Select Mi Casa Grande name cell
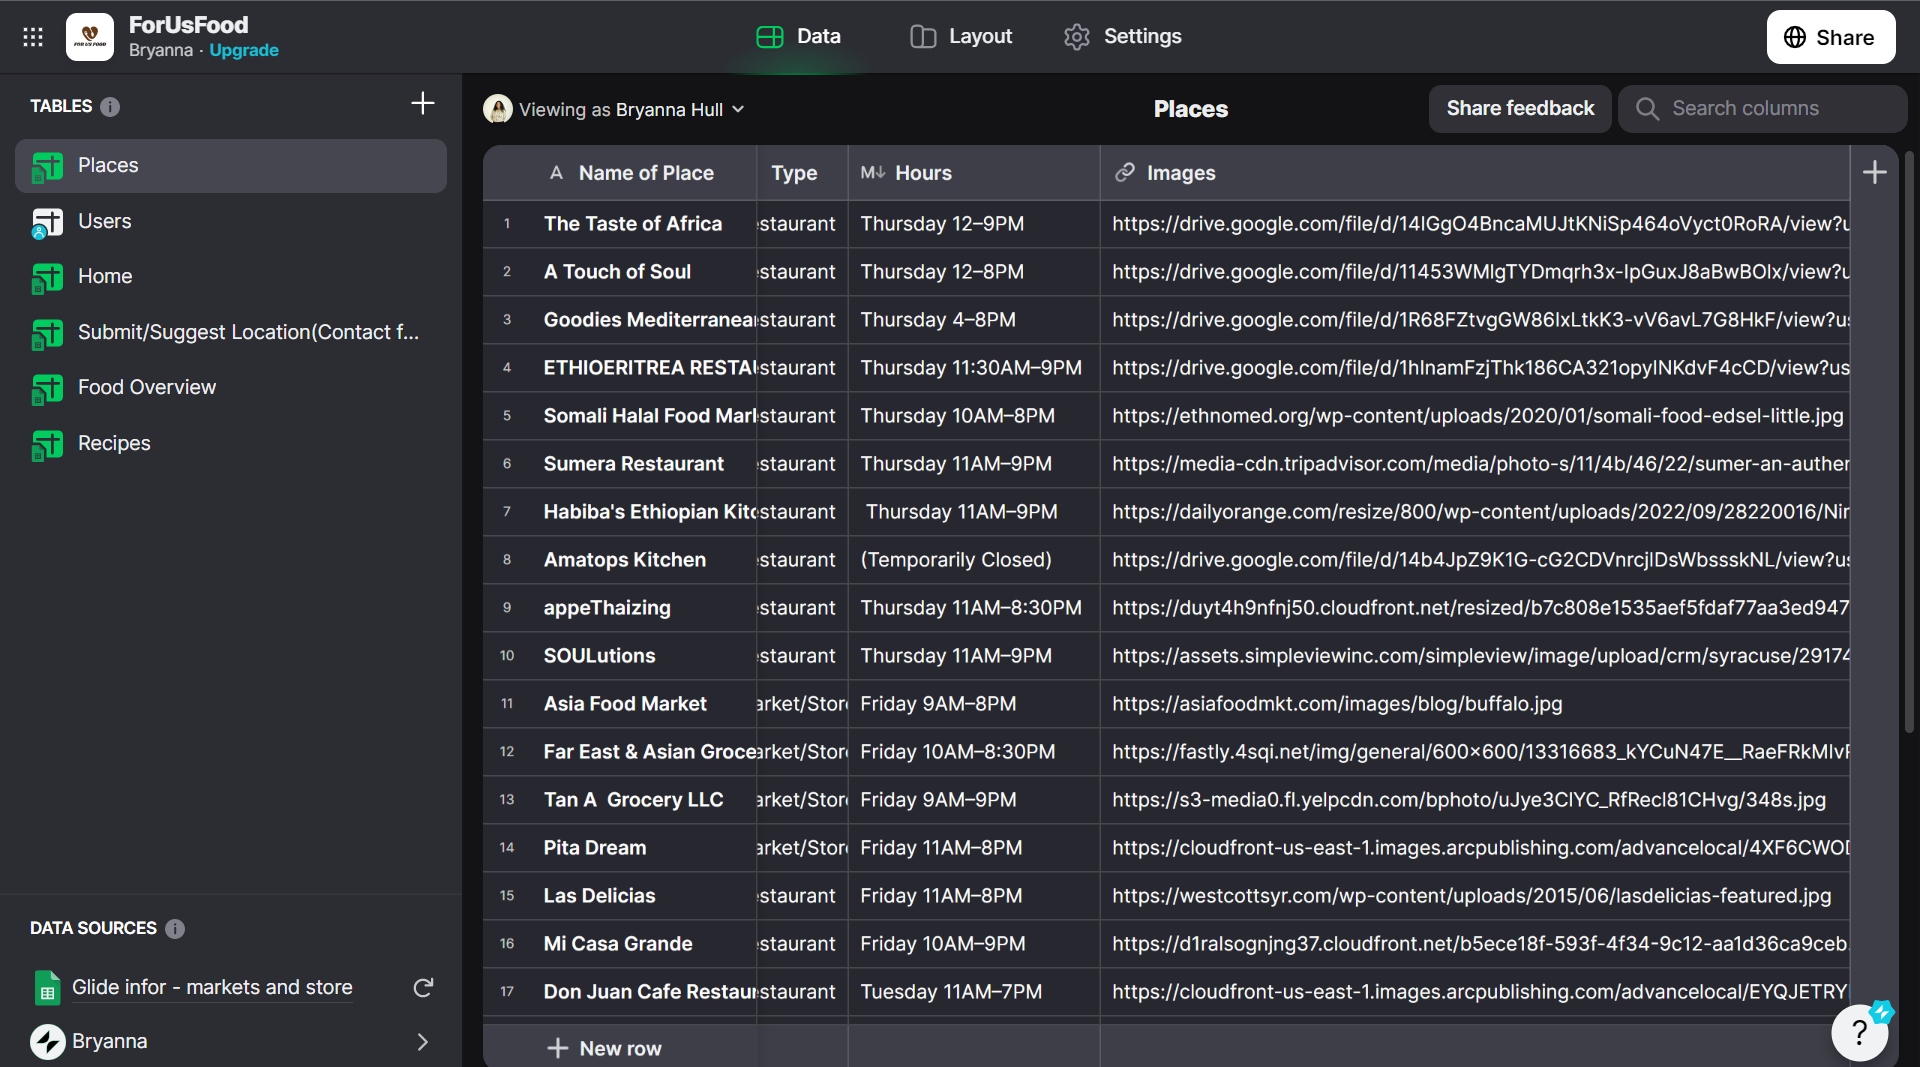The width and height of the screenshot is (1920, 1067). click(x=643, y=944)
